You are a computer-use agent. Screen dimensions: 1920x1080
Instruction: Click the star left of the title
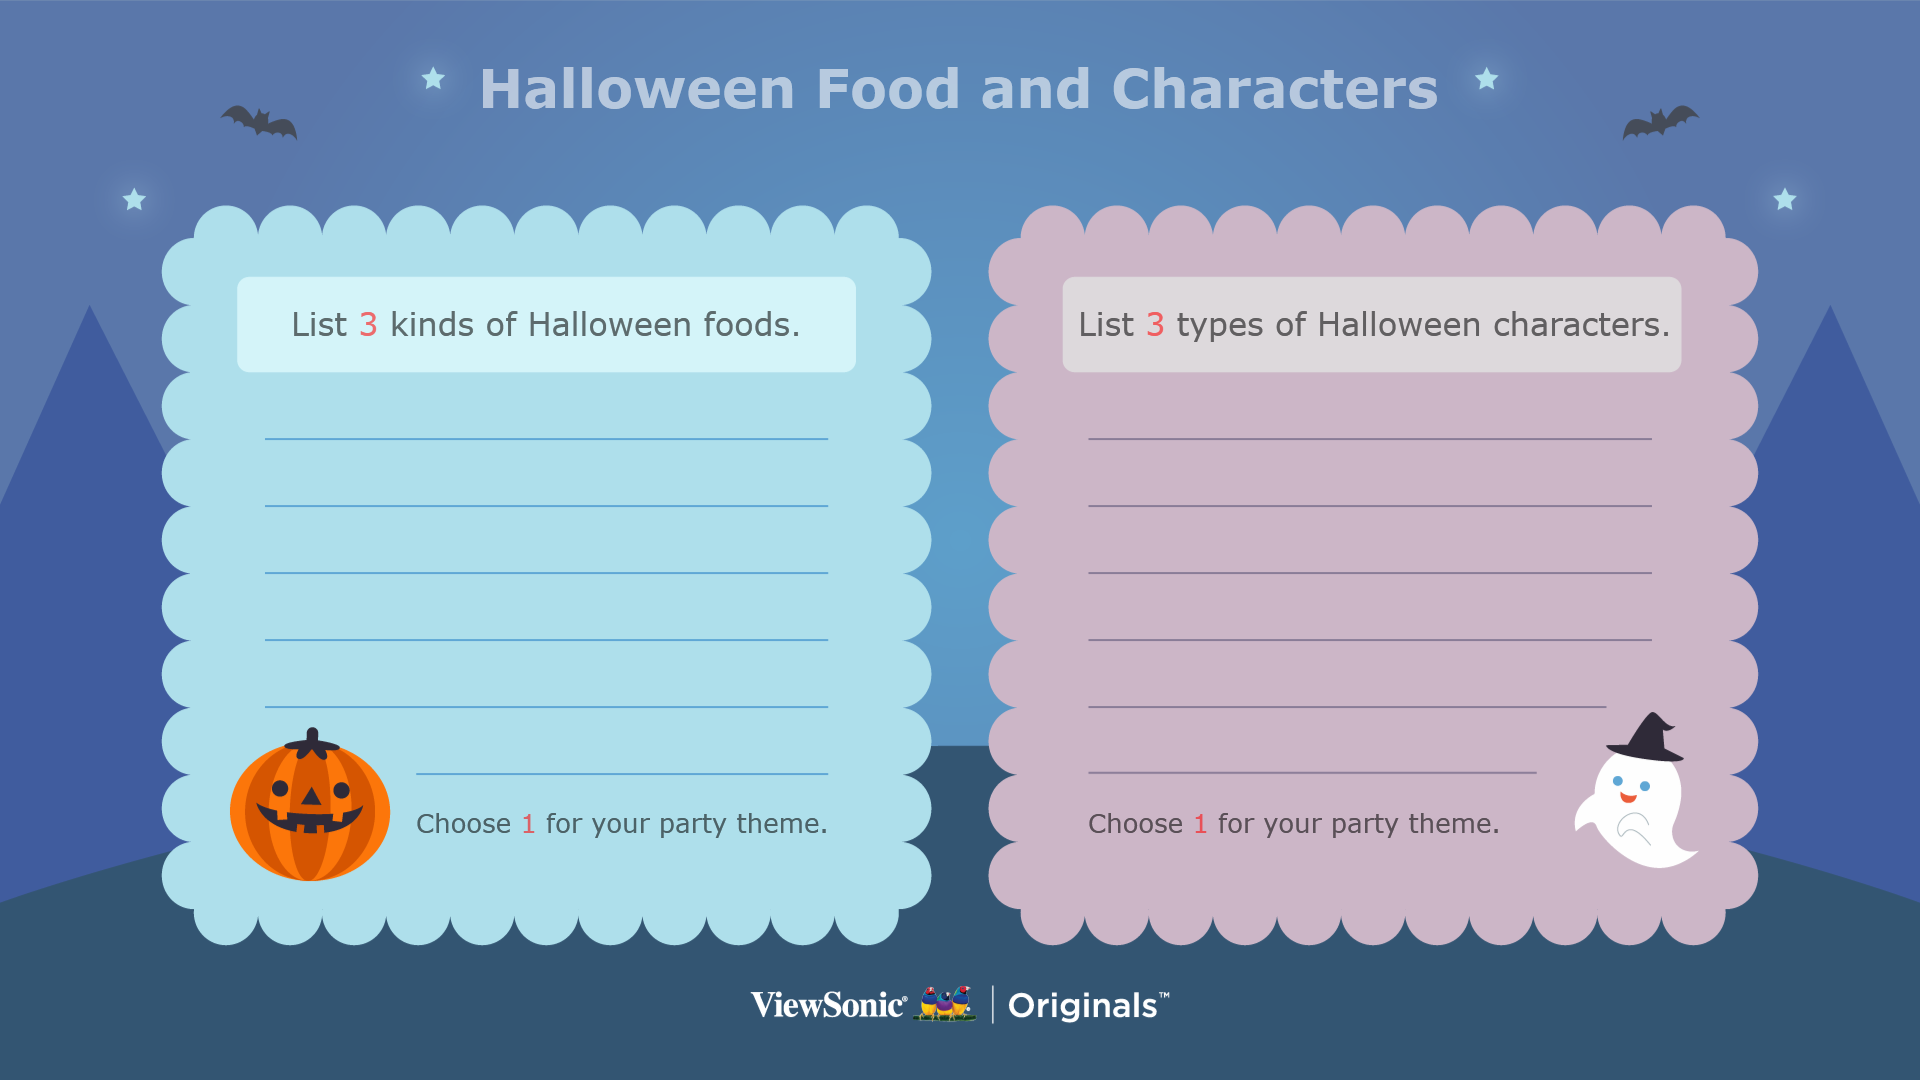coord(433,78)
